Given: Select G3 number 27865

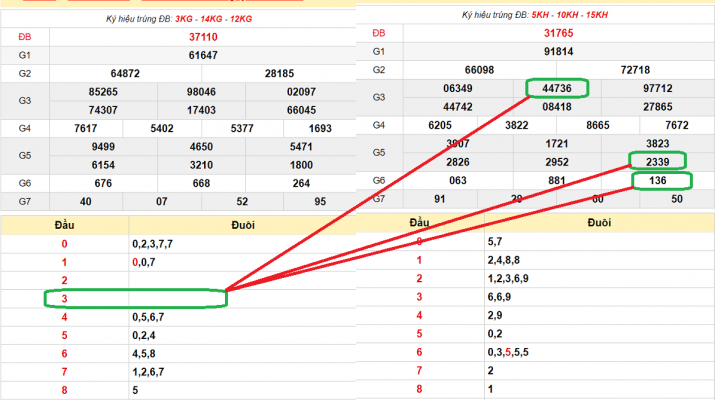Looking at the screenshot, I should pyautogui.click(x=658, y=107).
